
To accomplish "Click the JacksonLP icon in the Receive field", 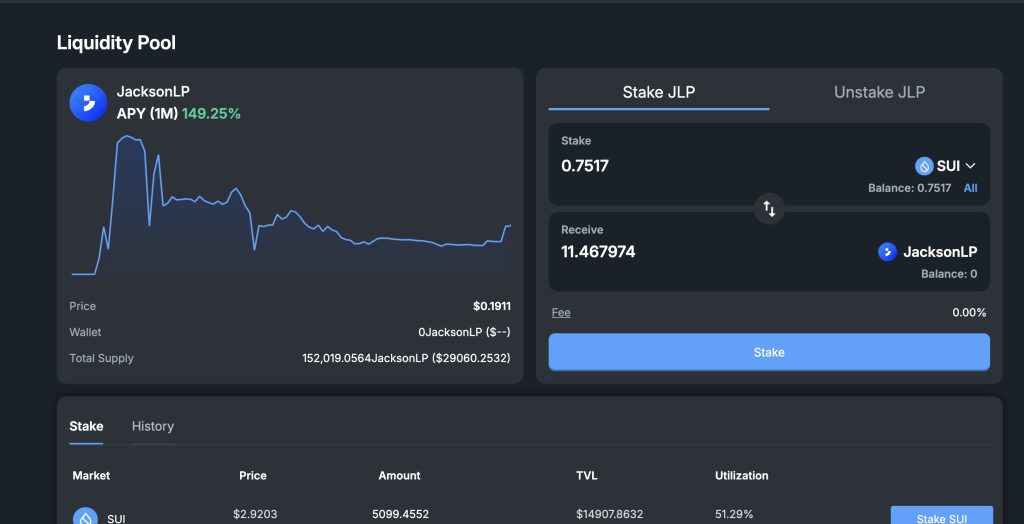I will (x=888, y=252).
